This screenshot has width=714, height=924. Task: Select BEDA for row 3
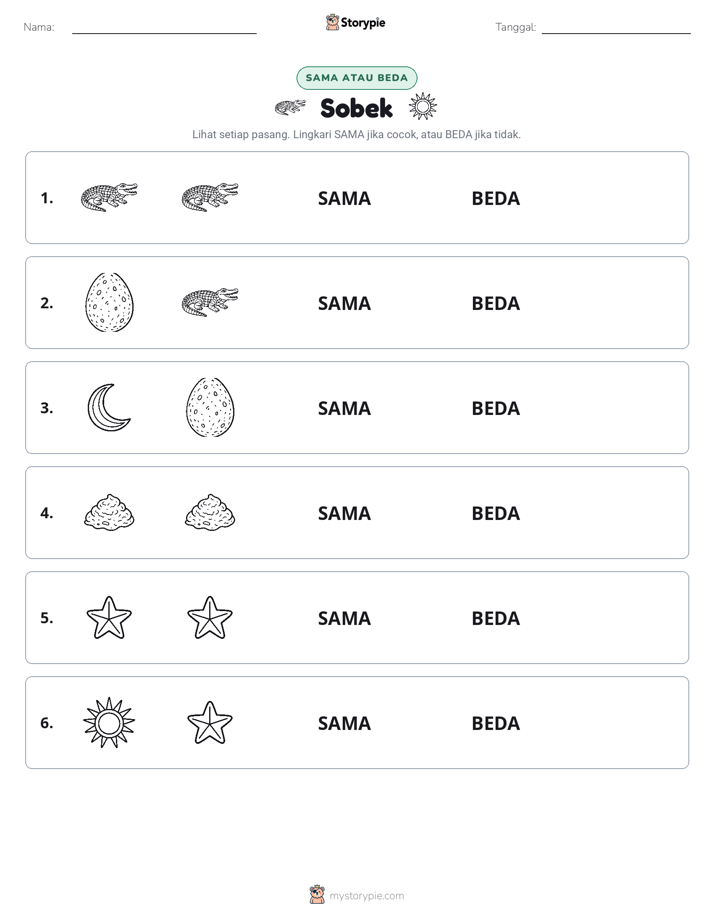click(x=495, y=408)
